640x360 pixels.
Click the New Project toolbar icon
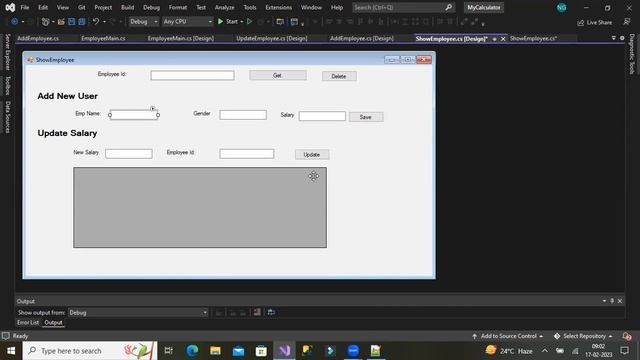[45, 22]
